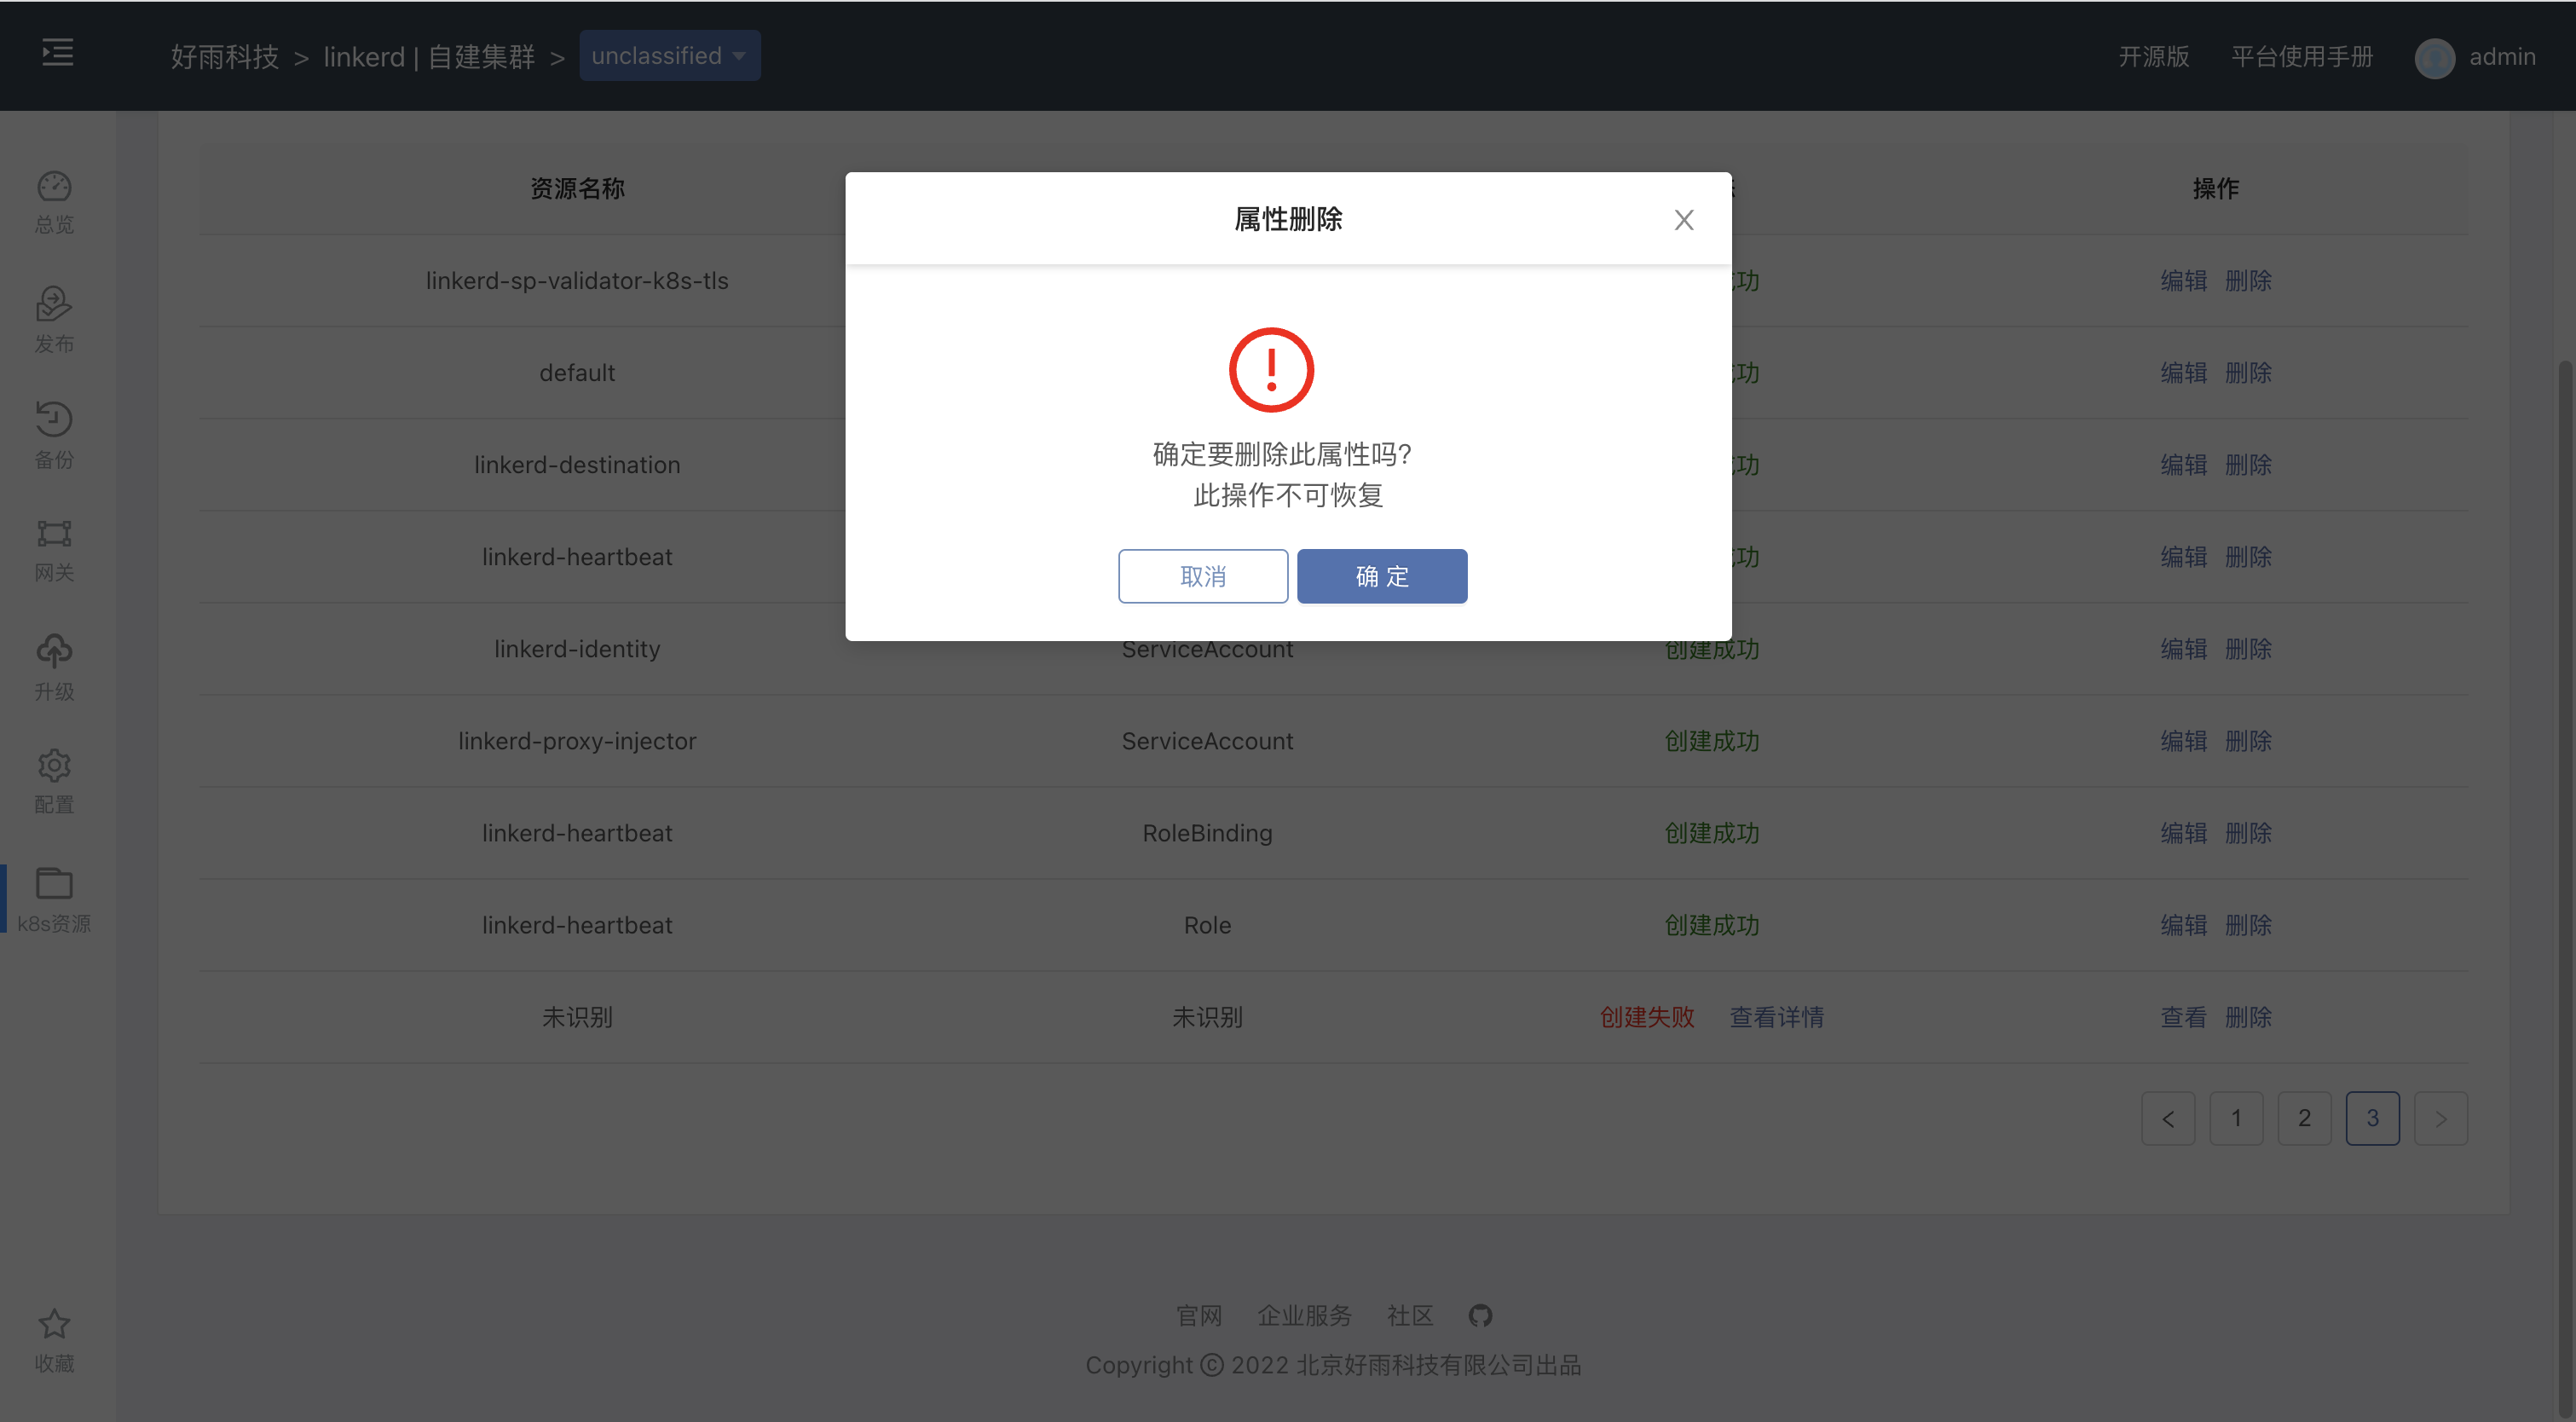Click 查看详情 for the failed 未识别 resource

[1777, 1016]
